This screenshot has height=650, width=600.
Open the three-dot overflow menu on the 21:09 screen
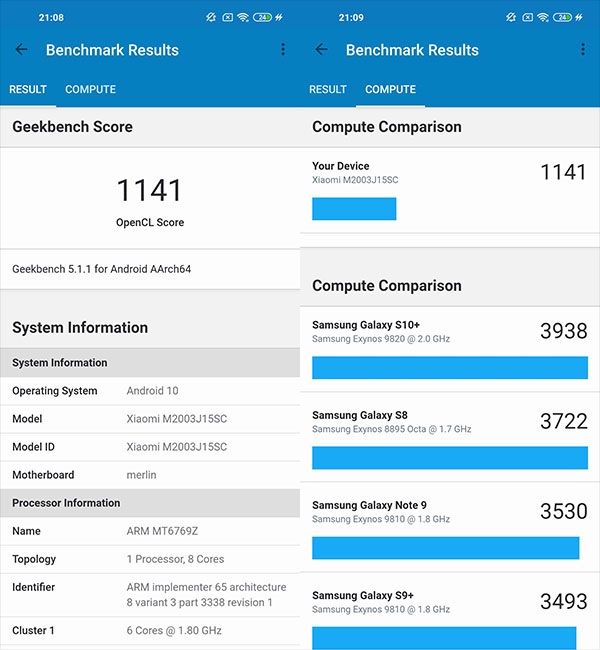coord(583,50)
